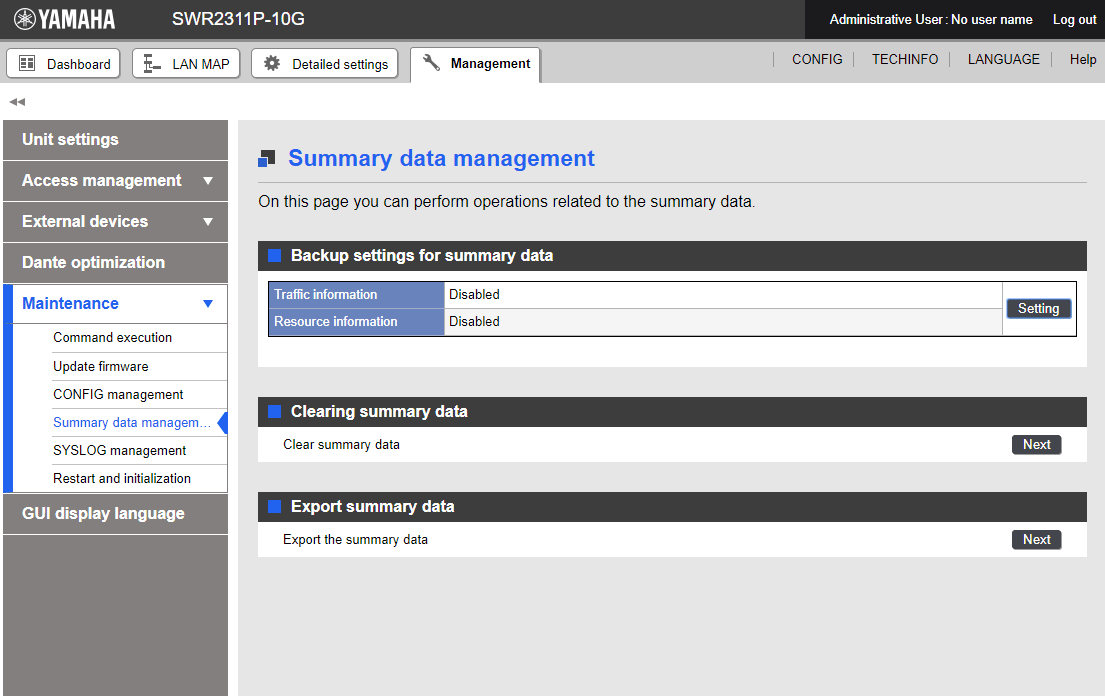This screenshot has height=696, width=1105.
Task: Collapse the Maintenance section arrow
Action: point(208,304)
